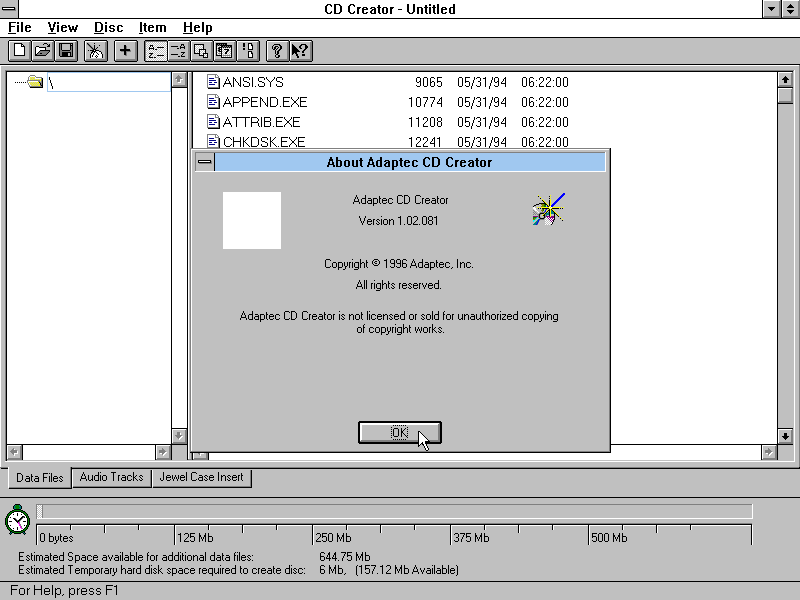Click the Help question mark toolbar icon
The height and width of the screenshot is (600, 800).
[276, 50]
